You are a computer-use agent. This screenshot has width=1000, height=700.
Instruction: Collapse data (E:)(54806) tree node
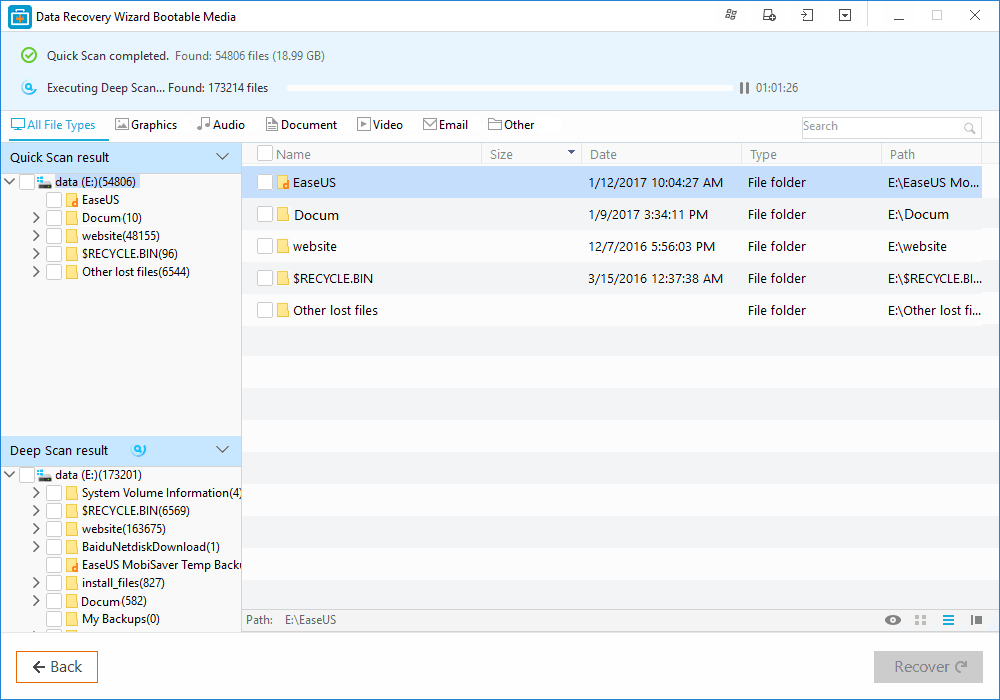coord(10,182)
